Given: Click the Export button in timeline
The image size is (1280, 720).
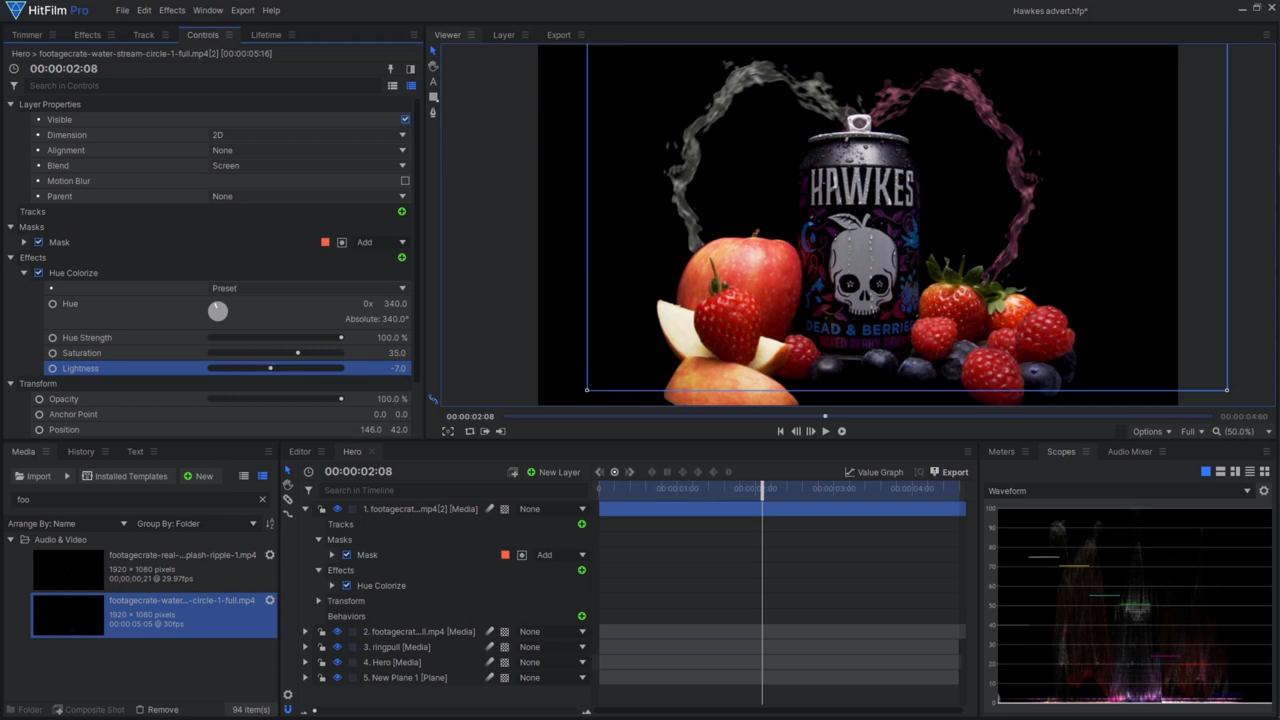Looking at the screenshot, I should [x=949, y=472].
